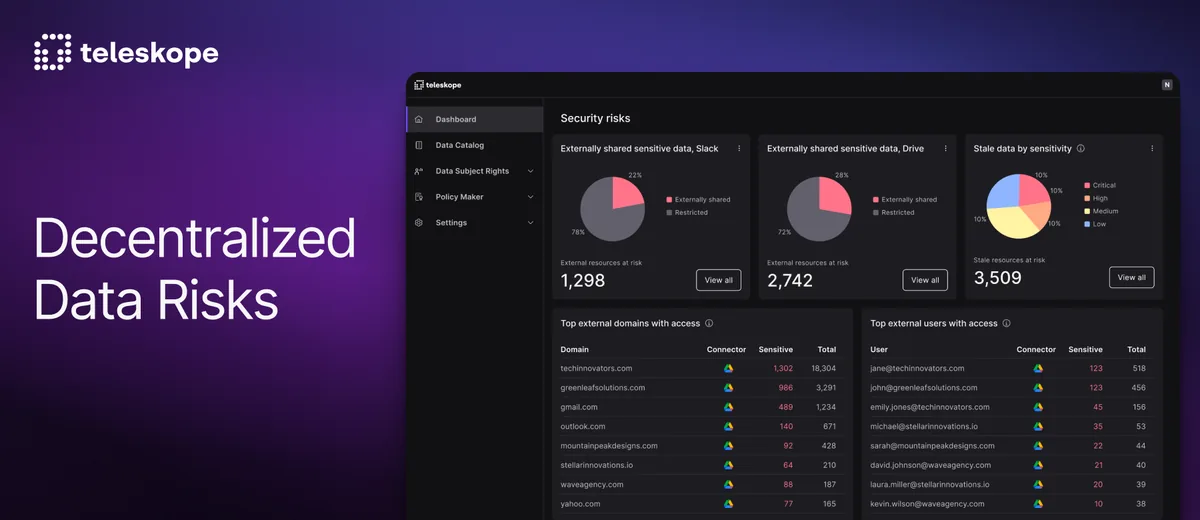This screenshot has height=520, width=1200.
Task: Click Google Drive icon for mountainpeakdesigns.com row
Action: (x=728, y=446)
